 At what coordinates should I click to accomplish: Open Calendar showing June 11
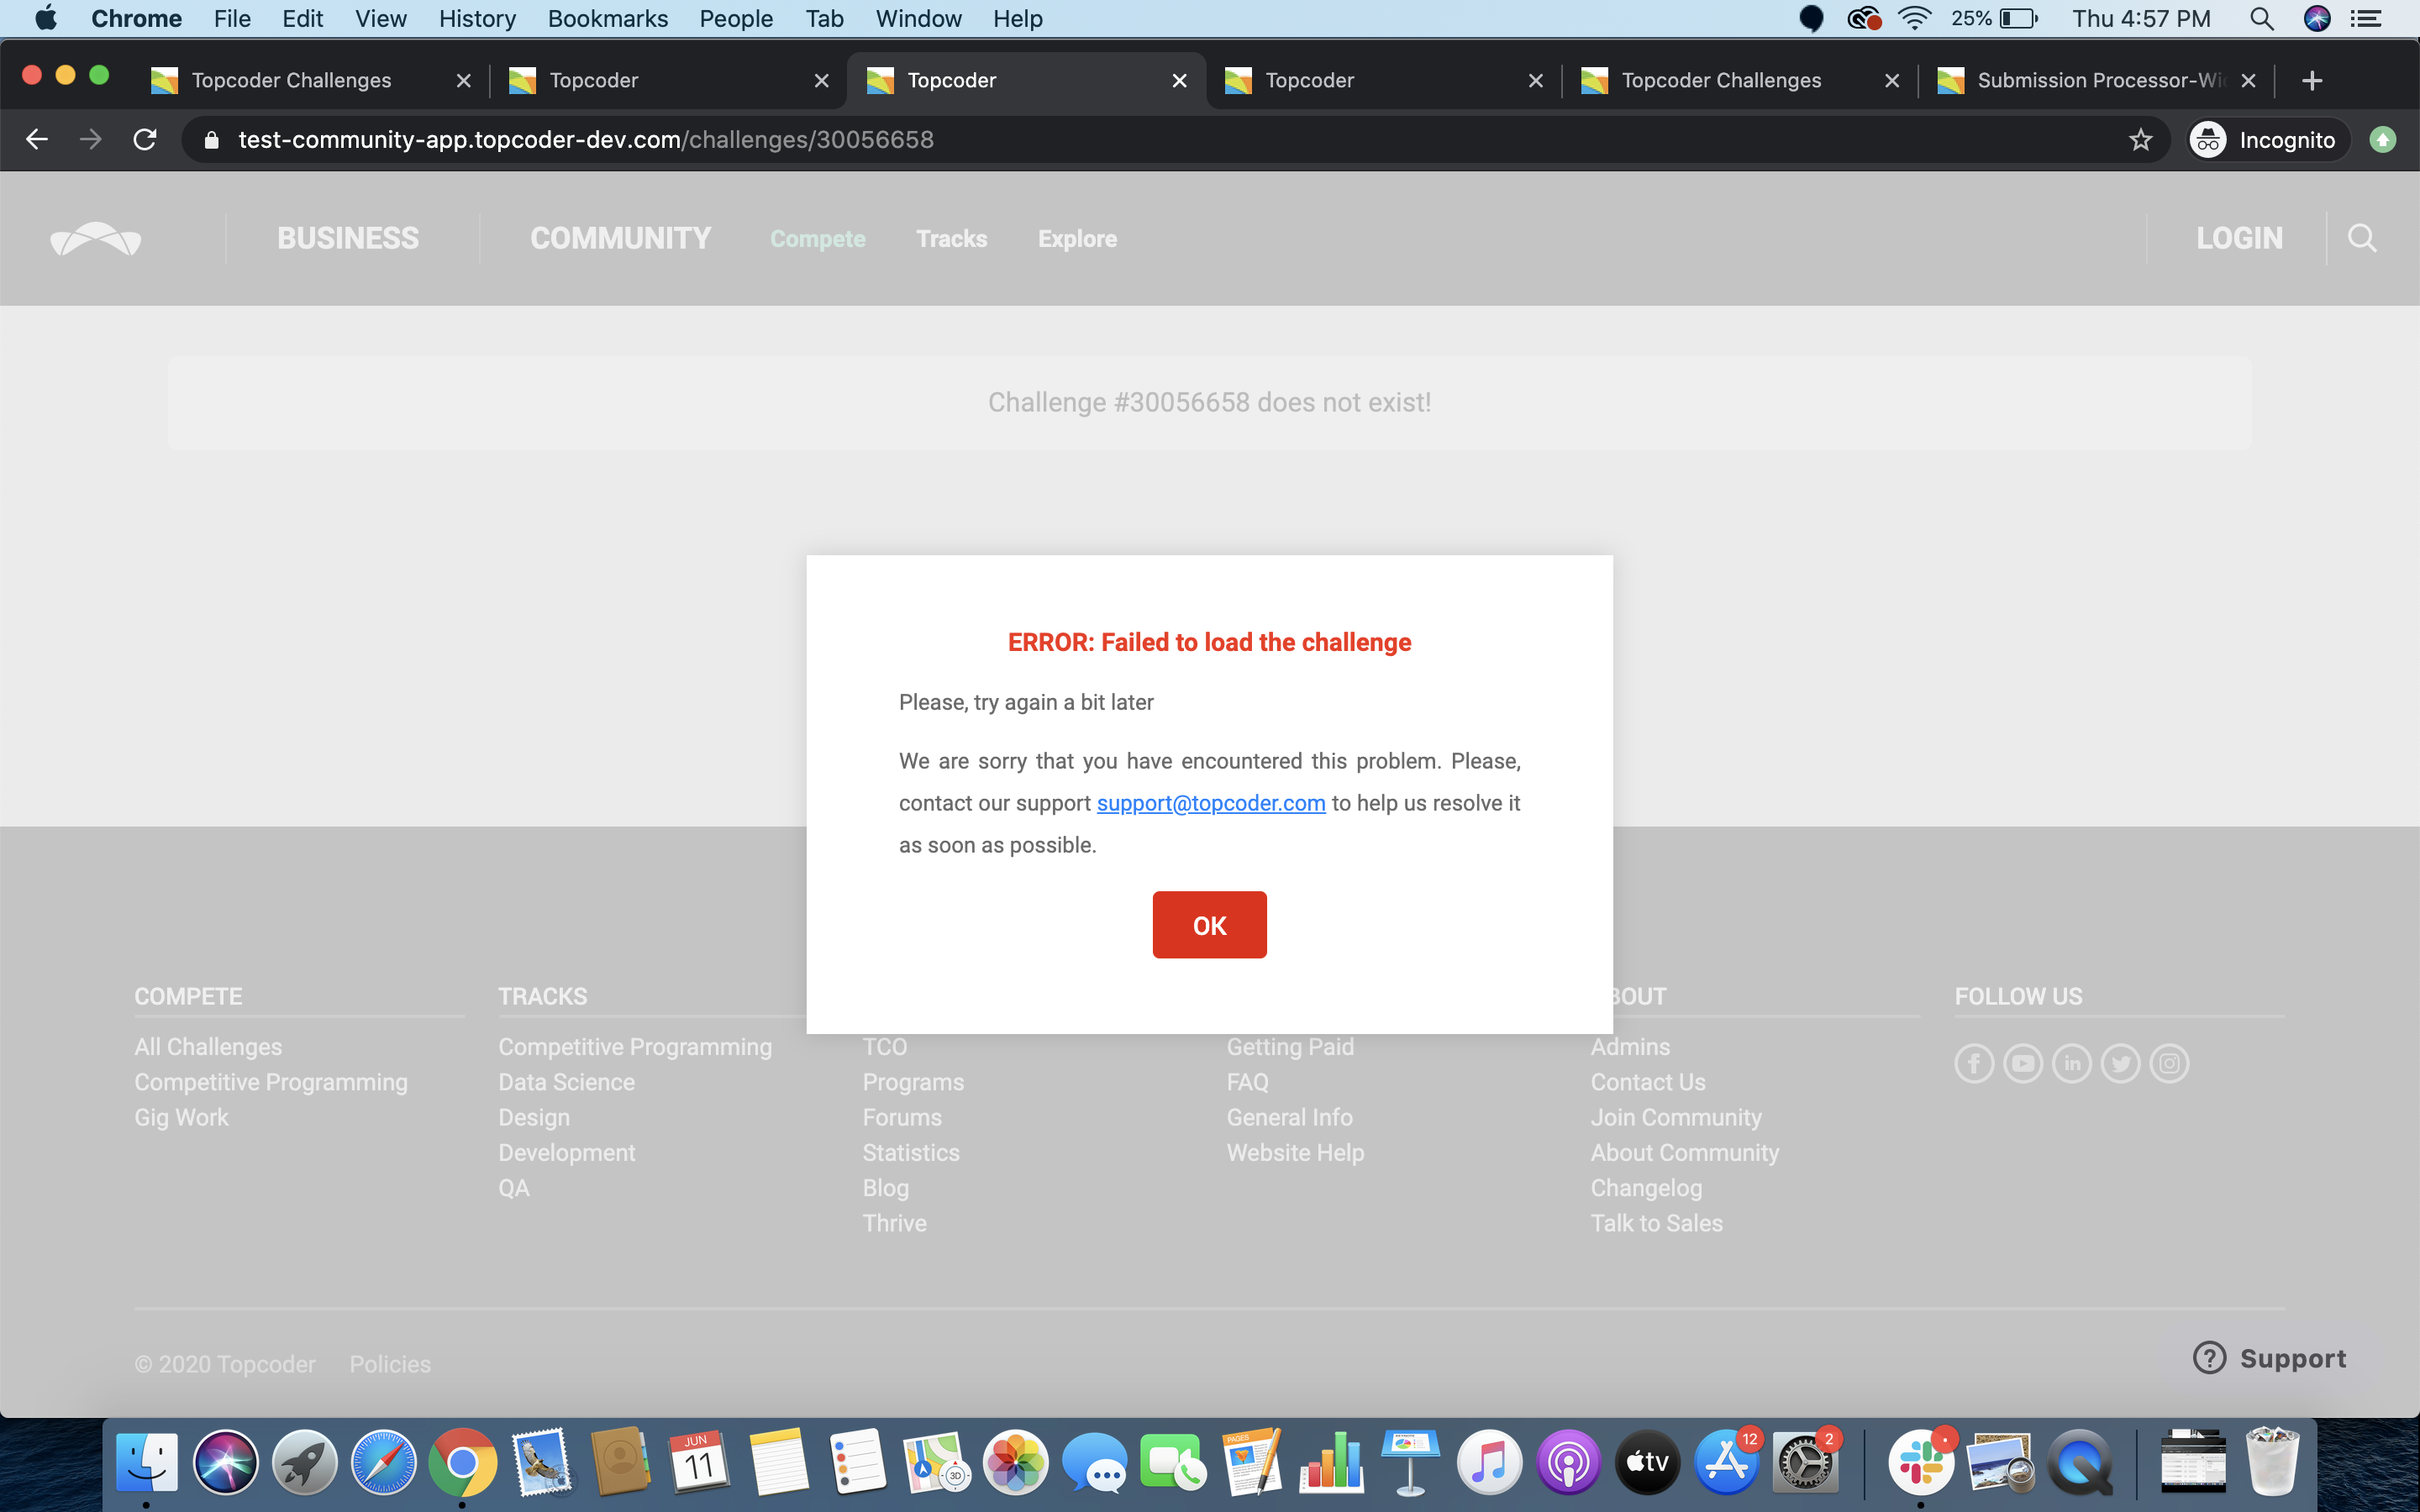coord(699,1463)
